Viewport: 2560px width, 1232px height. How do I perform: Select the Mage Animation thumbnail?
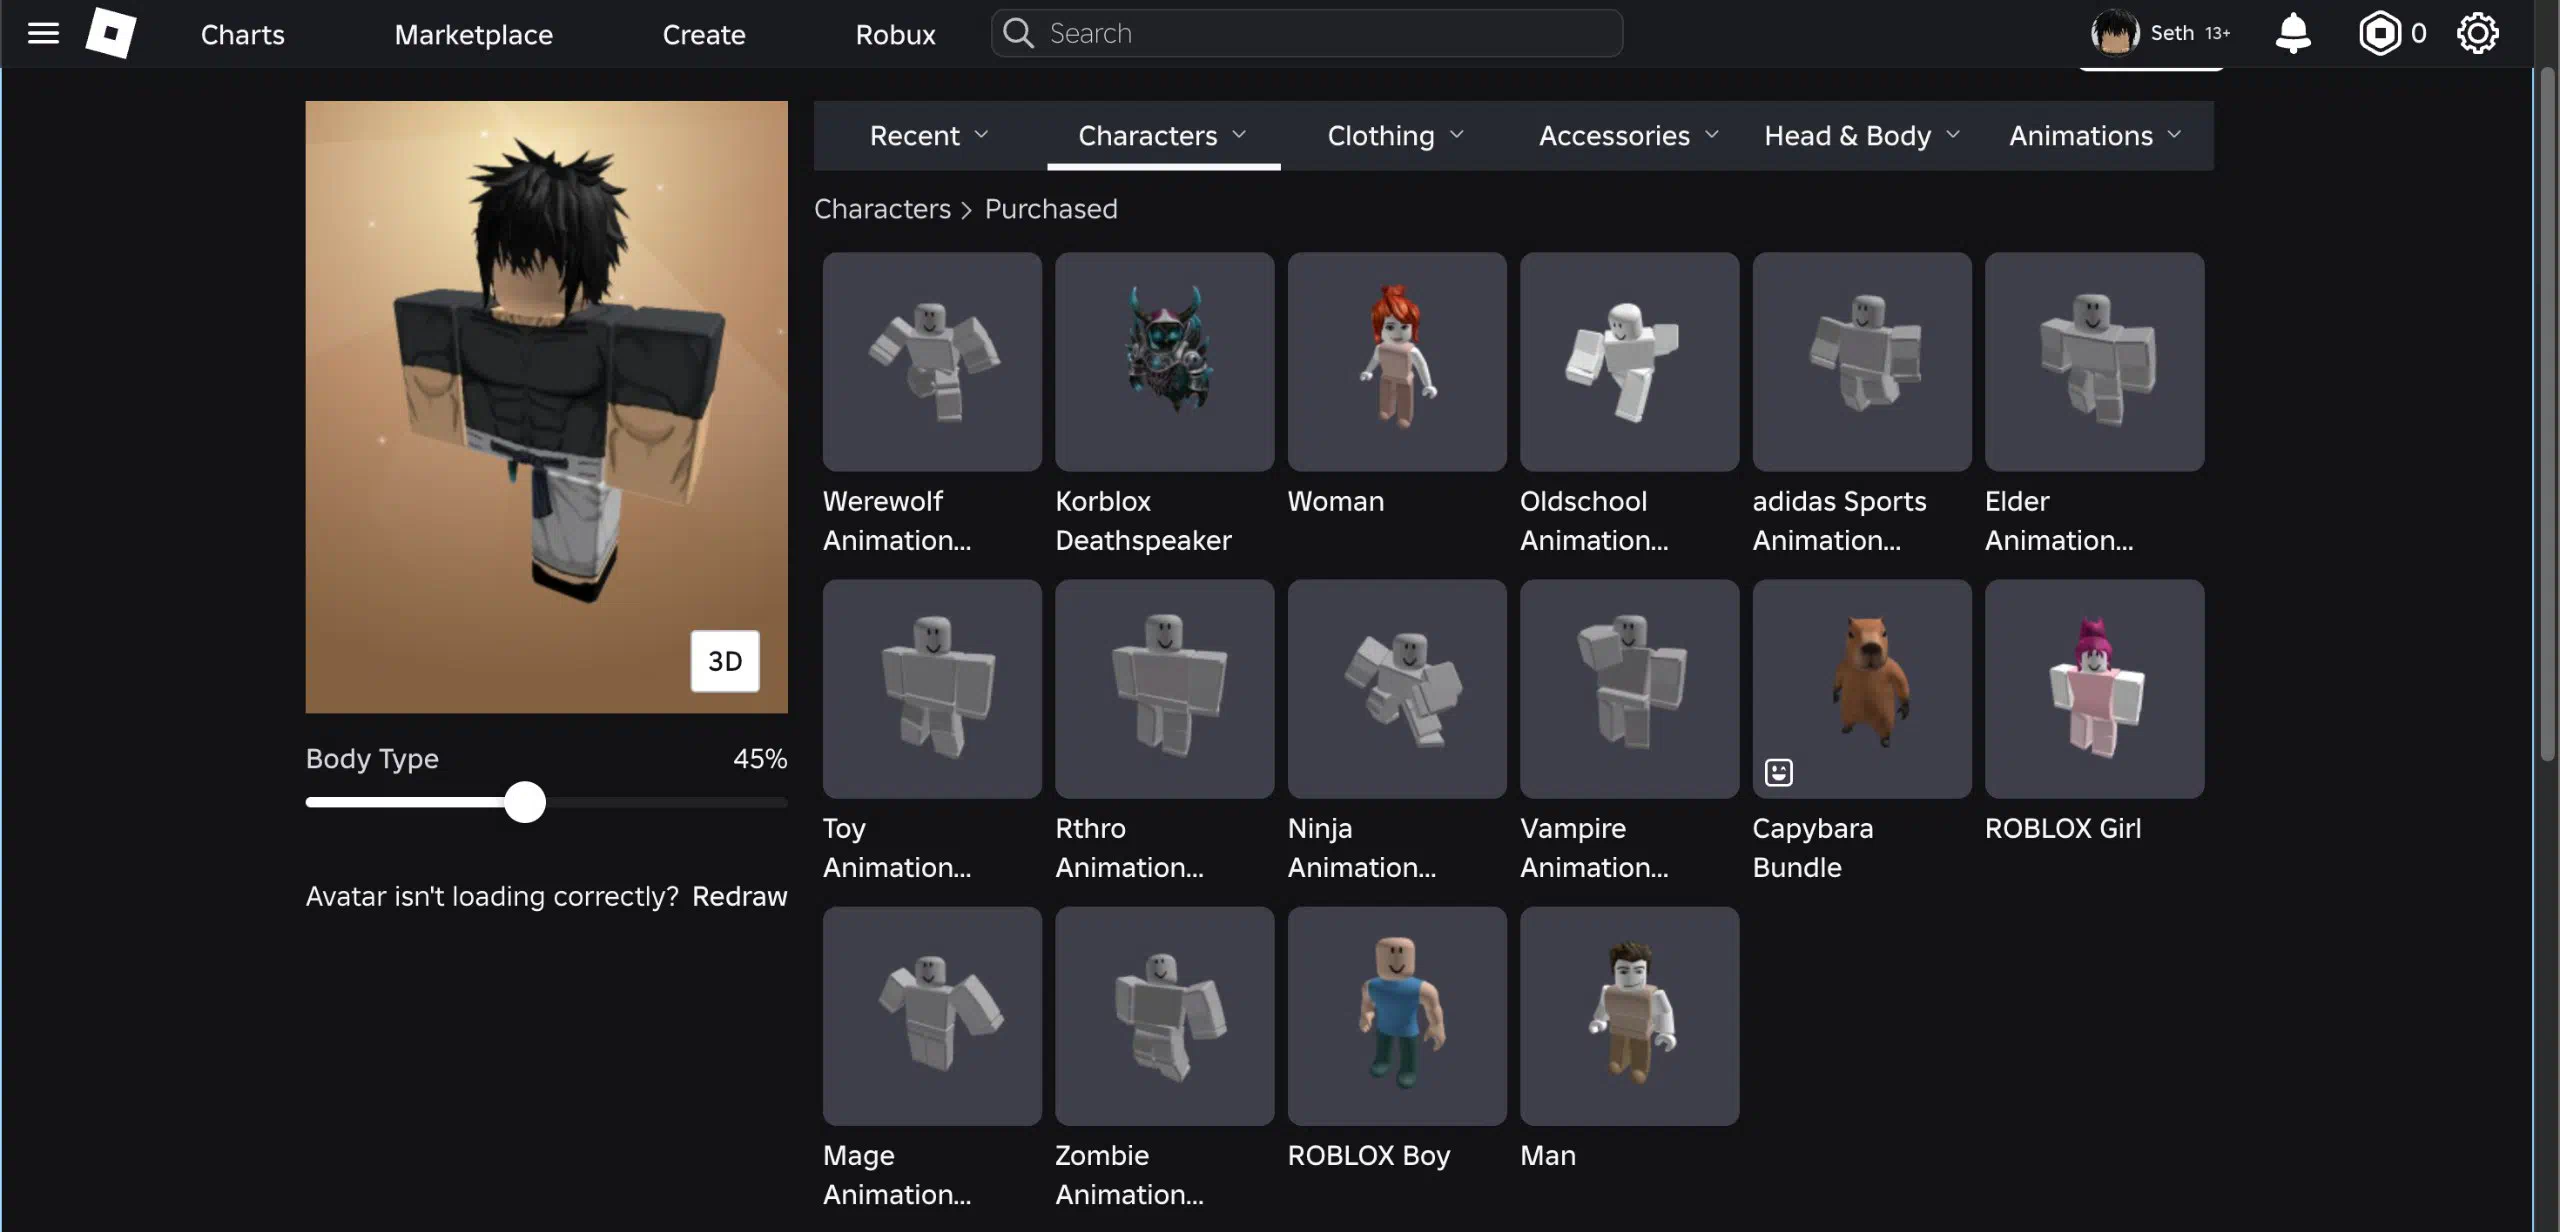click(x=932, y=1016)
